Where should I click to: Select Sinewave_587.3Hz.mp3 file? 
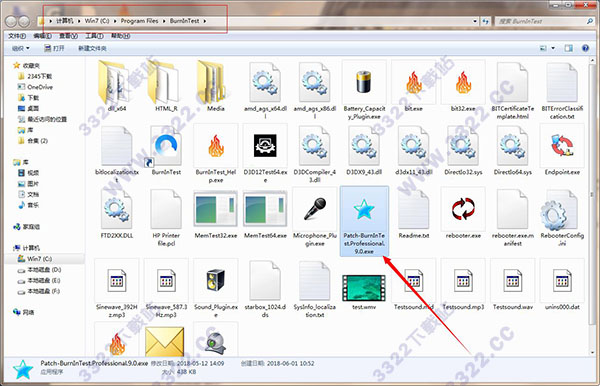(x=166, y=289)
